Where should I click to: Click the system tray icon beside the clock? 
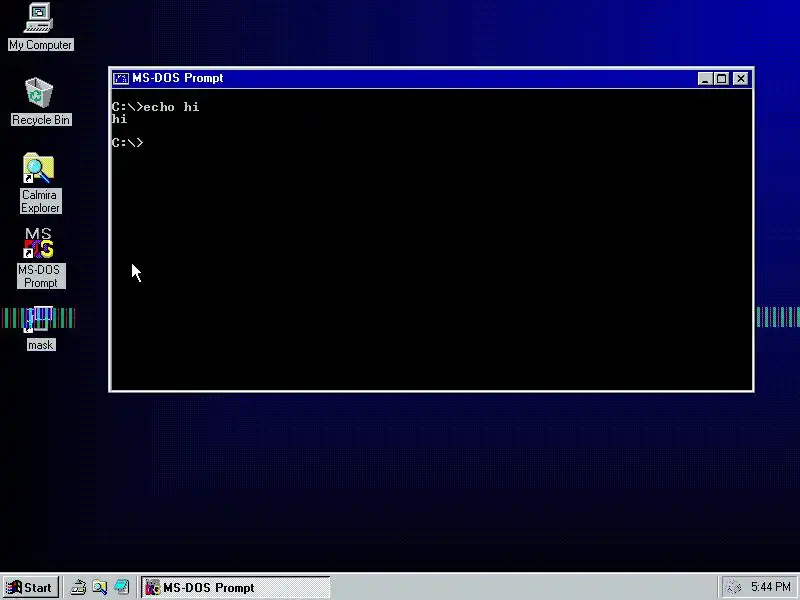tap(734, 587)
